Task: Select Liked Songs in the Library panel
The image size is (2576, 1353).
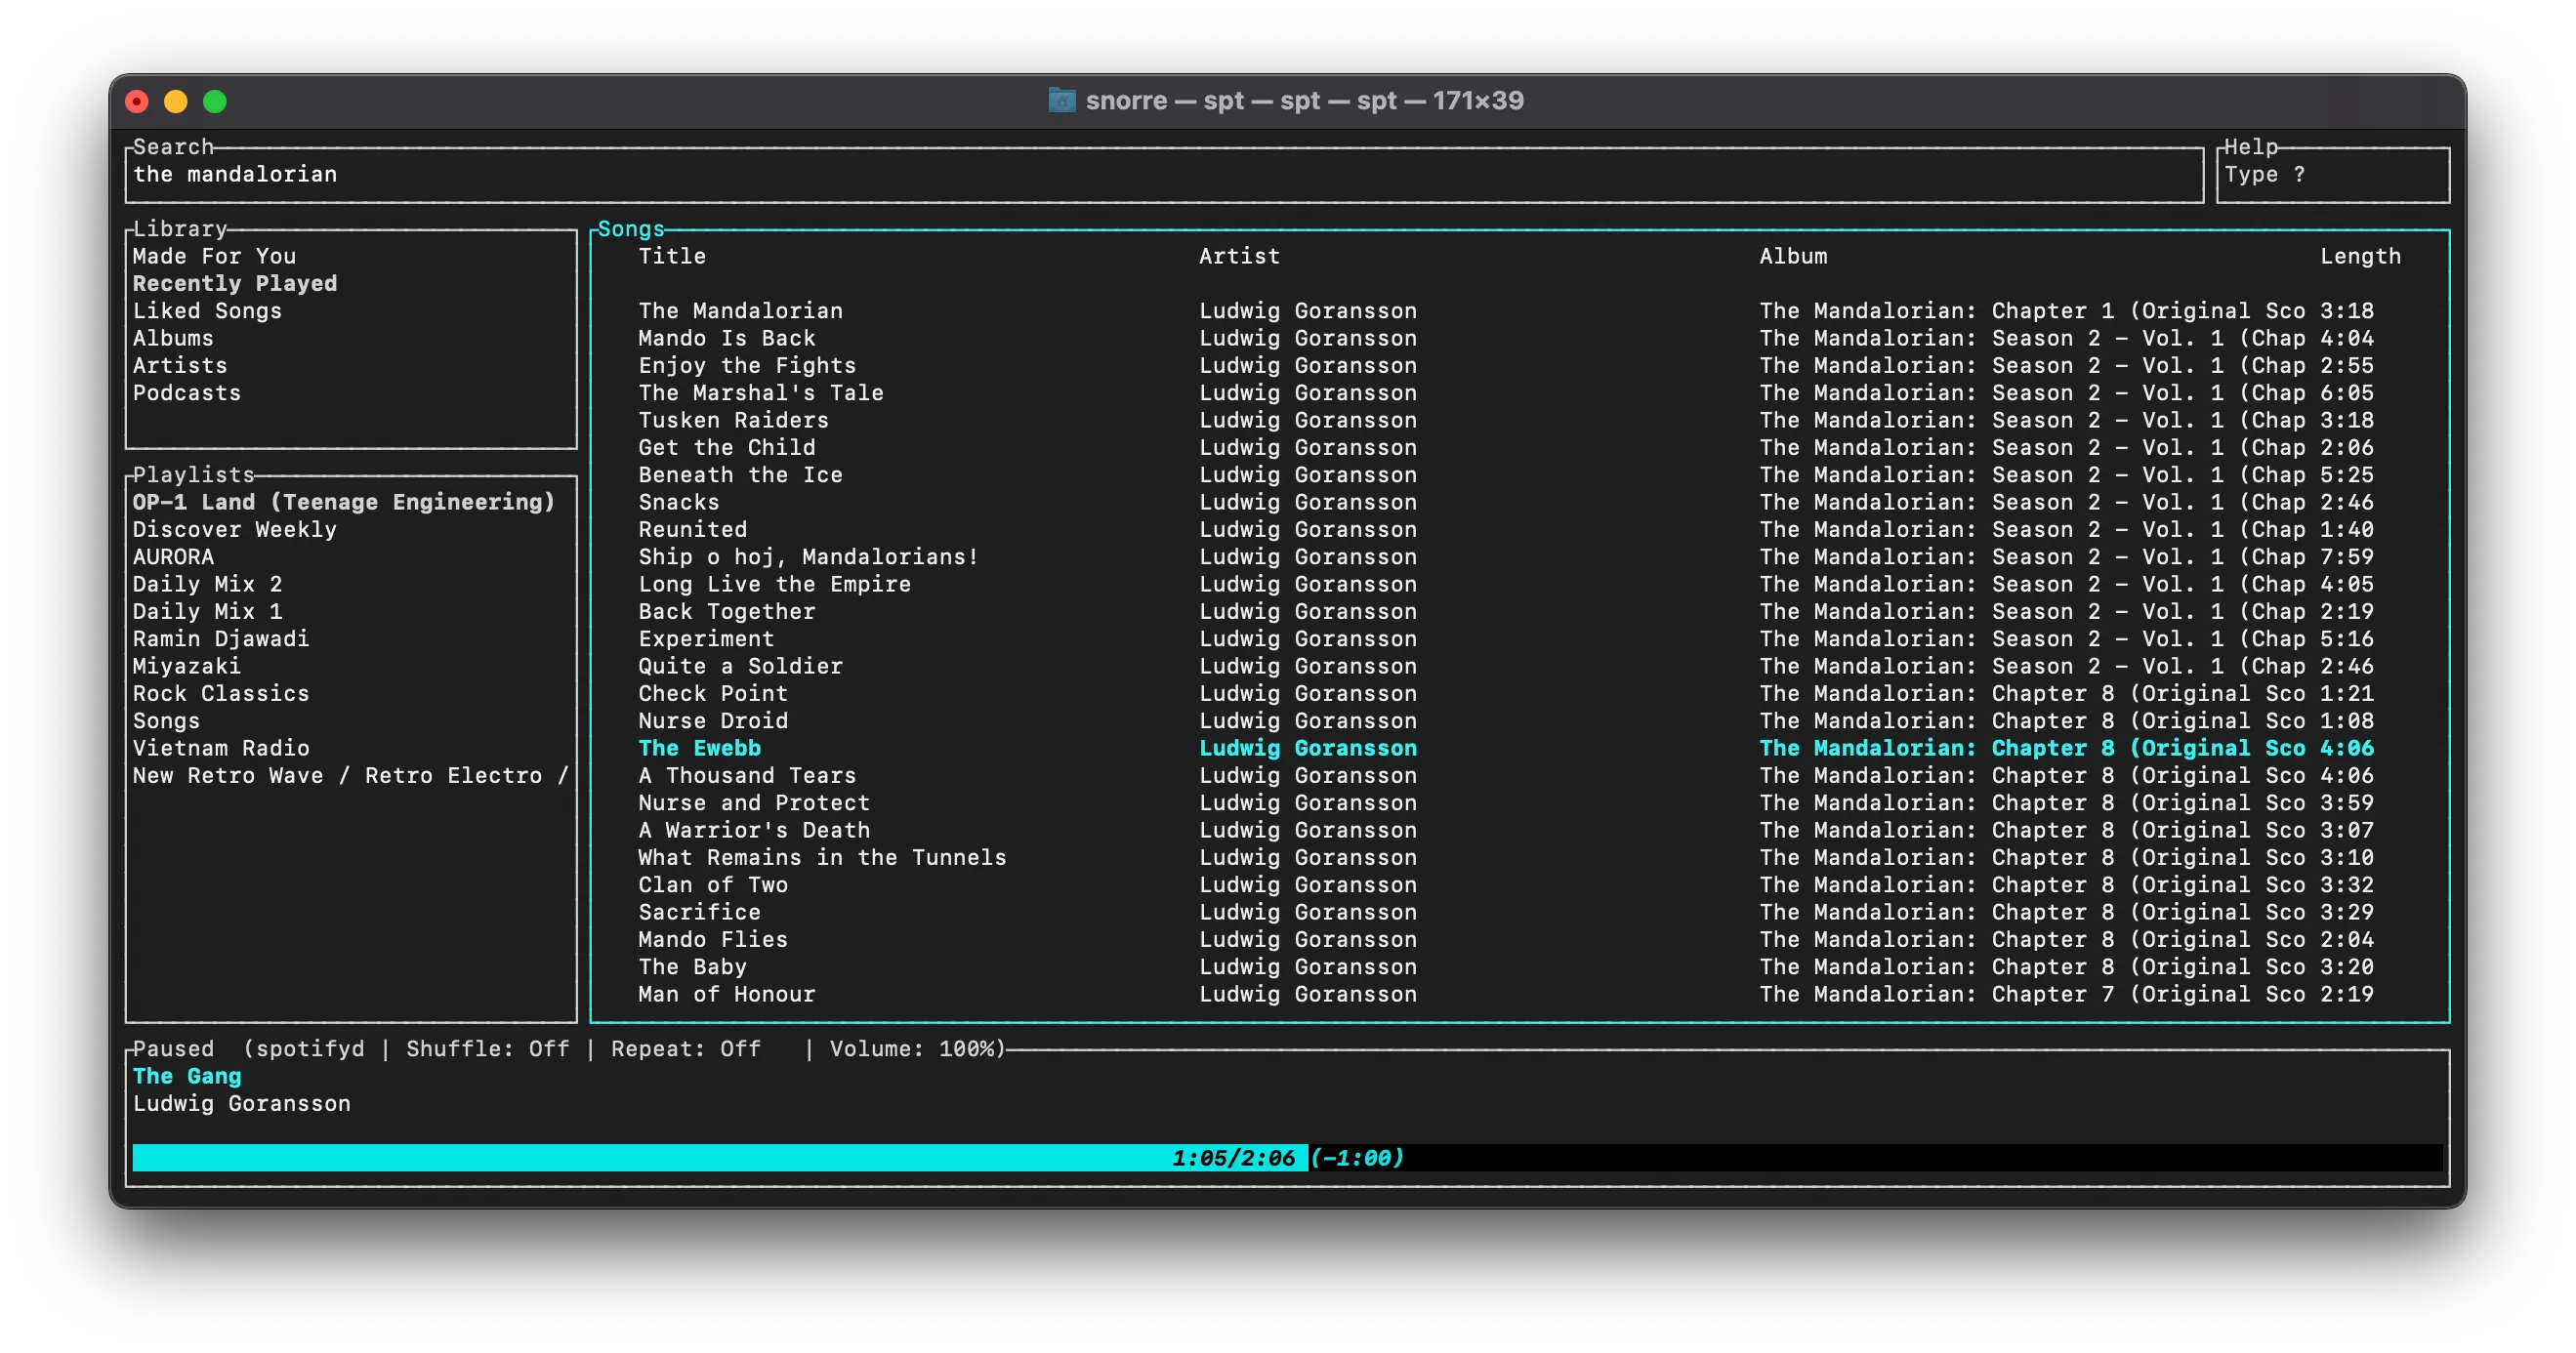Action: 207,310
